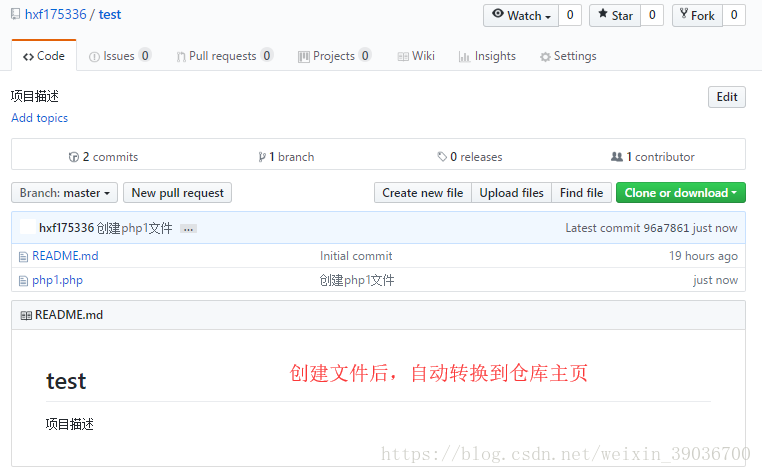Click the Find file button
Viewport: 762px width, 474px height.
tap(581, 193)
